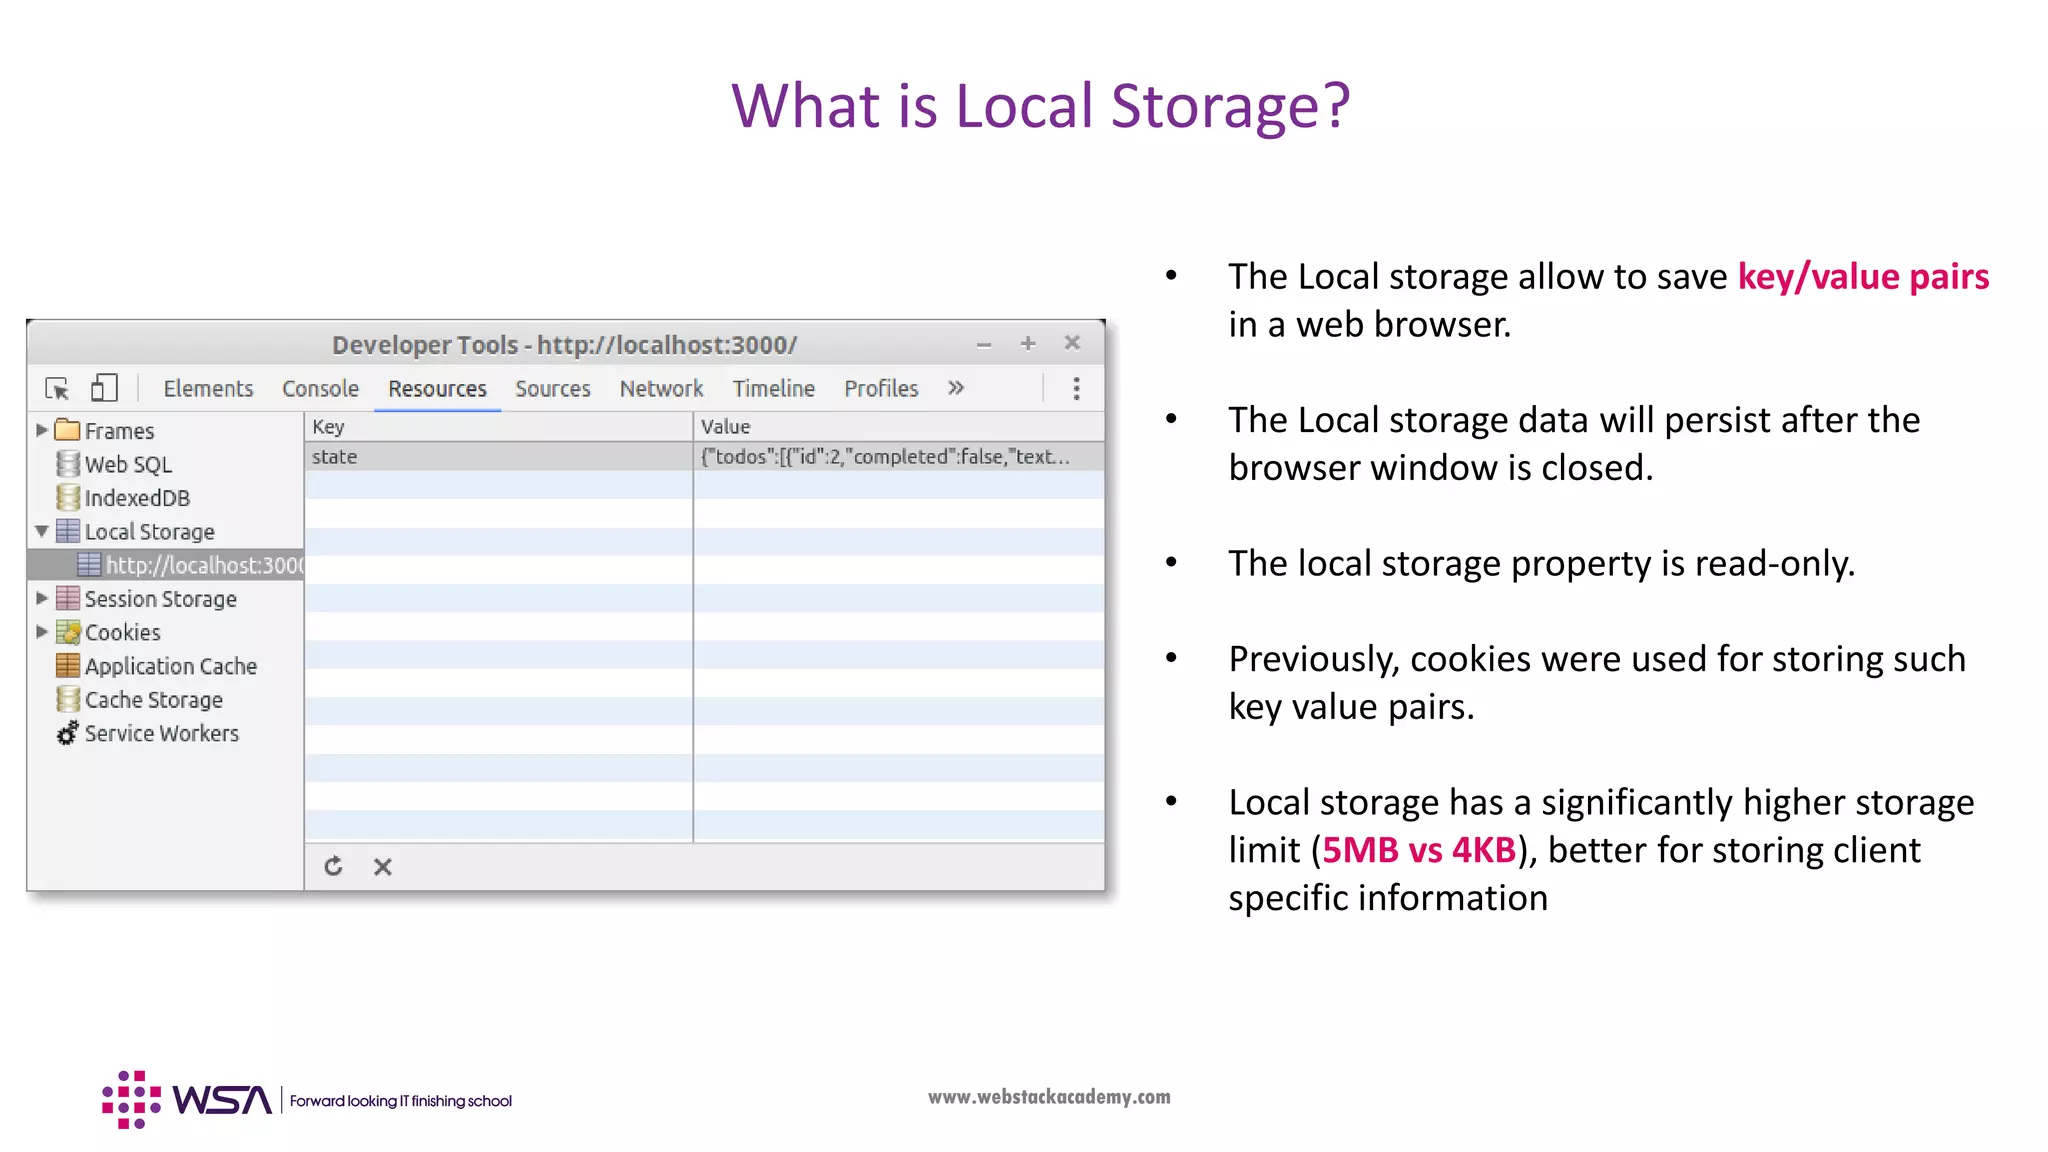Screen dimensions: 2048x1152
Task: Open the DevTools three-dot menu
Action: [x=1076, y=388]
